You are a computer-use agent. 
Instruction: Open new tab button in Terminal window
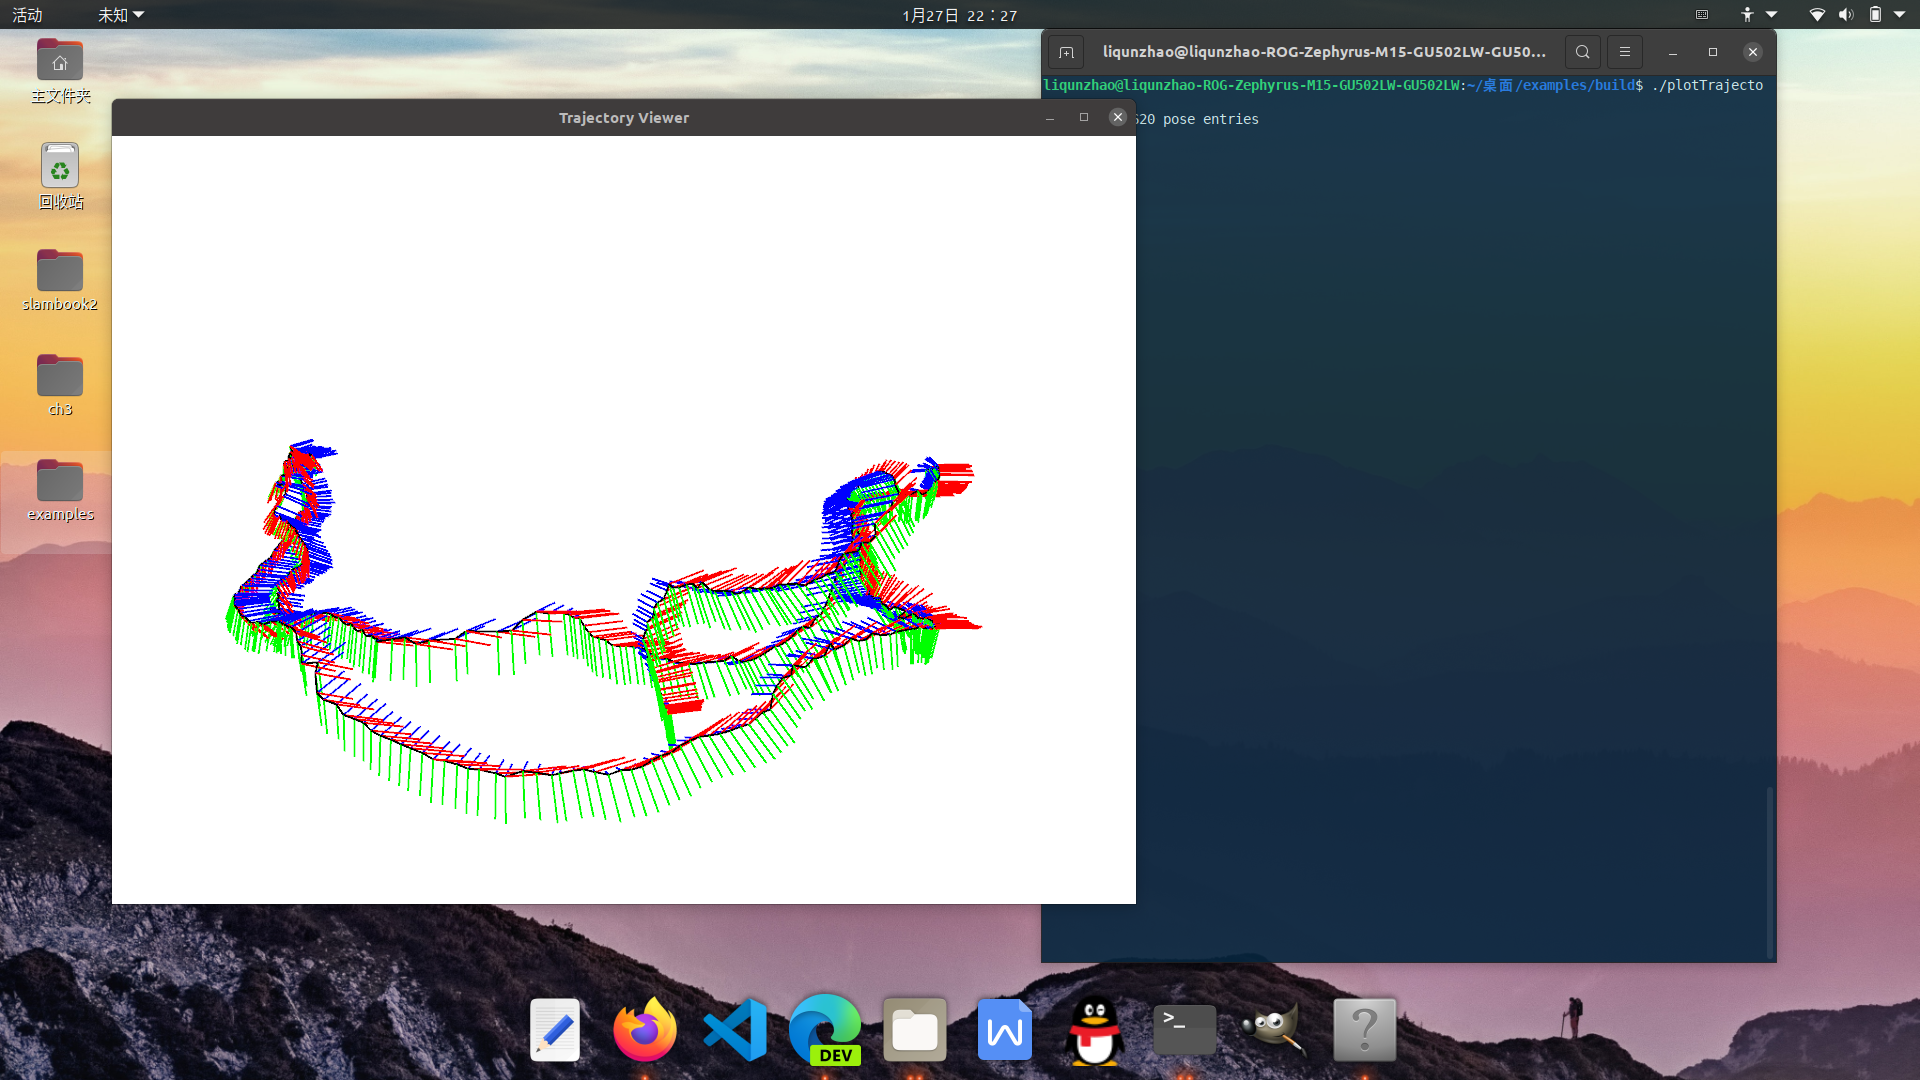(x=1066, y=52)
